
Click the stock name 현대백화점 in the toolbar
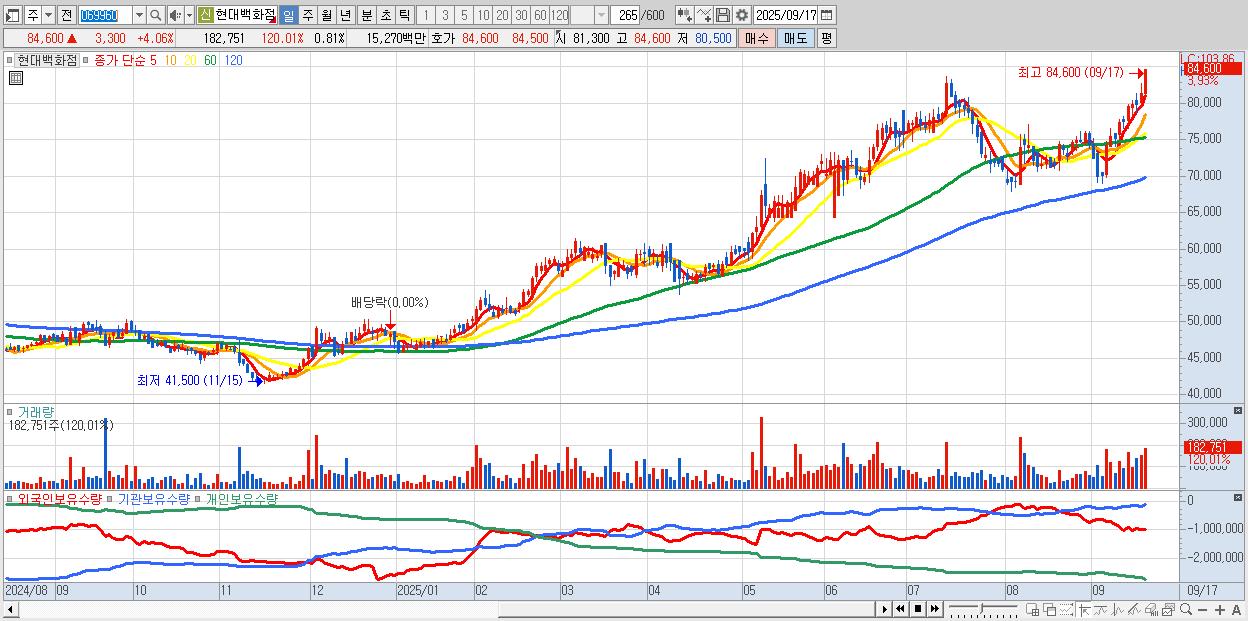(x=244, y=15)
